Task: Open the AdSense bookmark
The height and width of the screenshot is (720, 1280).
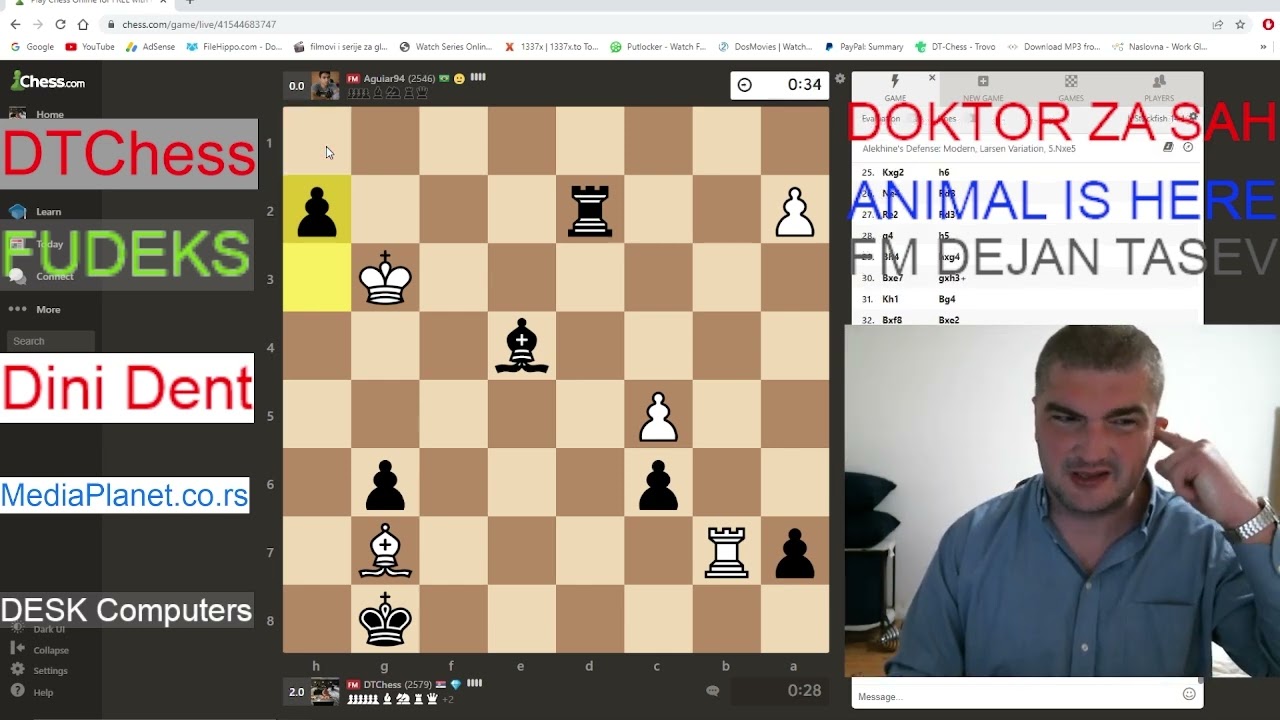Action: (150, 47)
